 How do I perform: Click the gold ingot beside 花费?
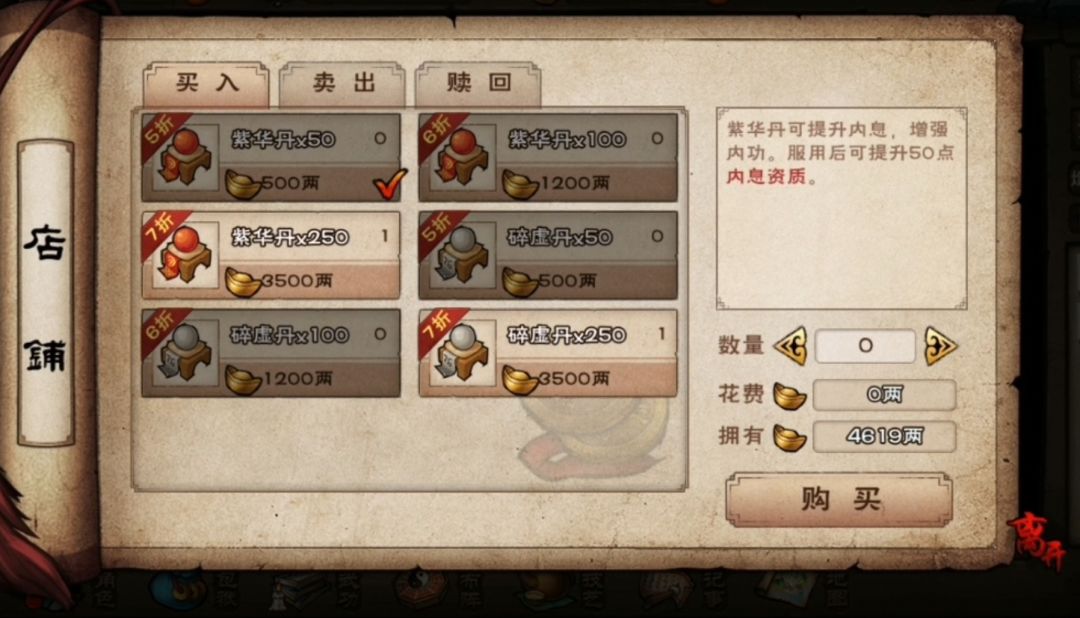coord(789,396)
